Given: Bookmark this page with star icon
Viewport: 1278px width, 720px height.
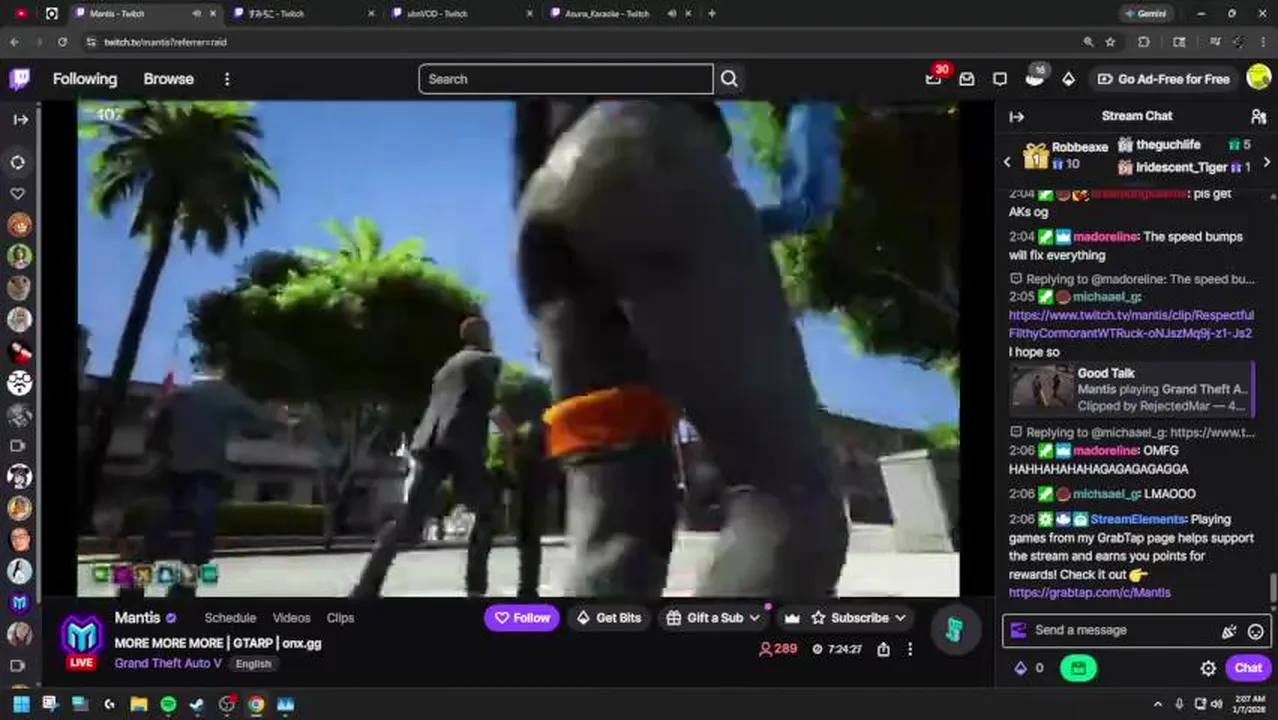Looking at the screenshot, I should tap(1110, 42).
